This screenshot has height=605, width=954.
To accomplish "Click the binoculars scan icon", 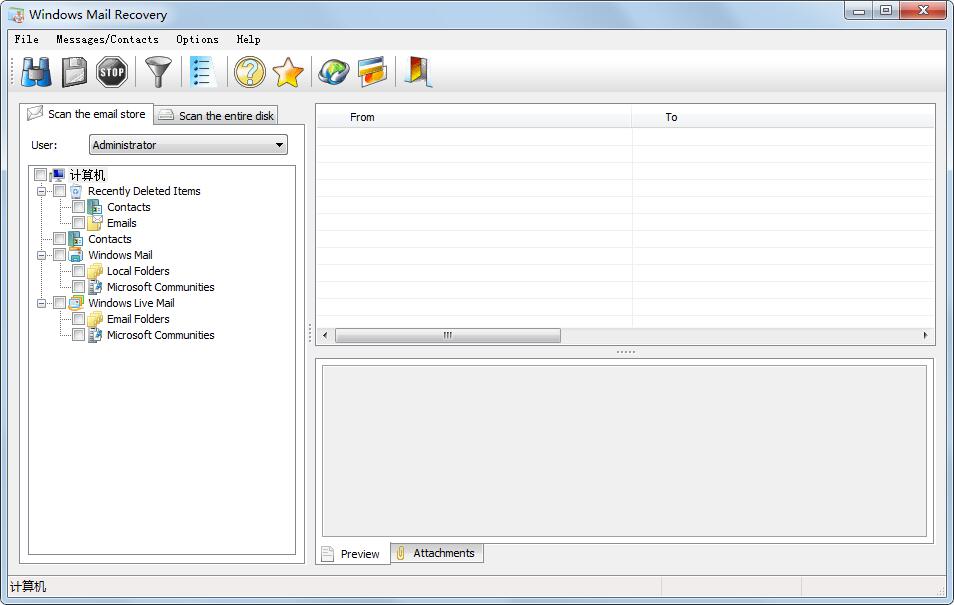I will (x=37, y=72).
